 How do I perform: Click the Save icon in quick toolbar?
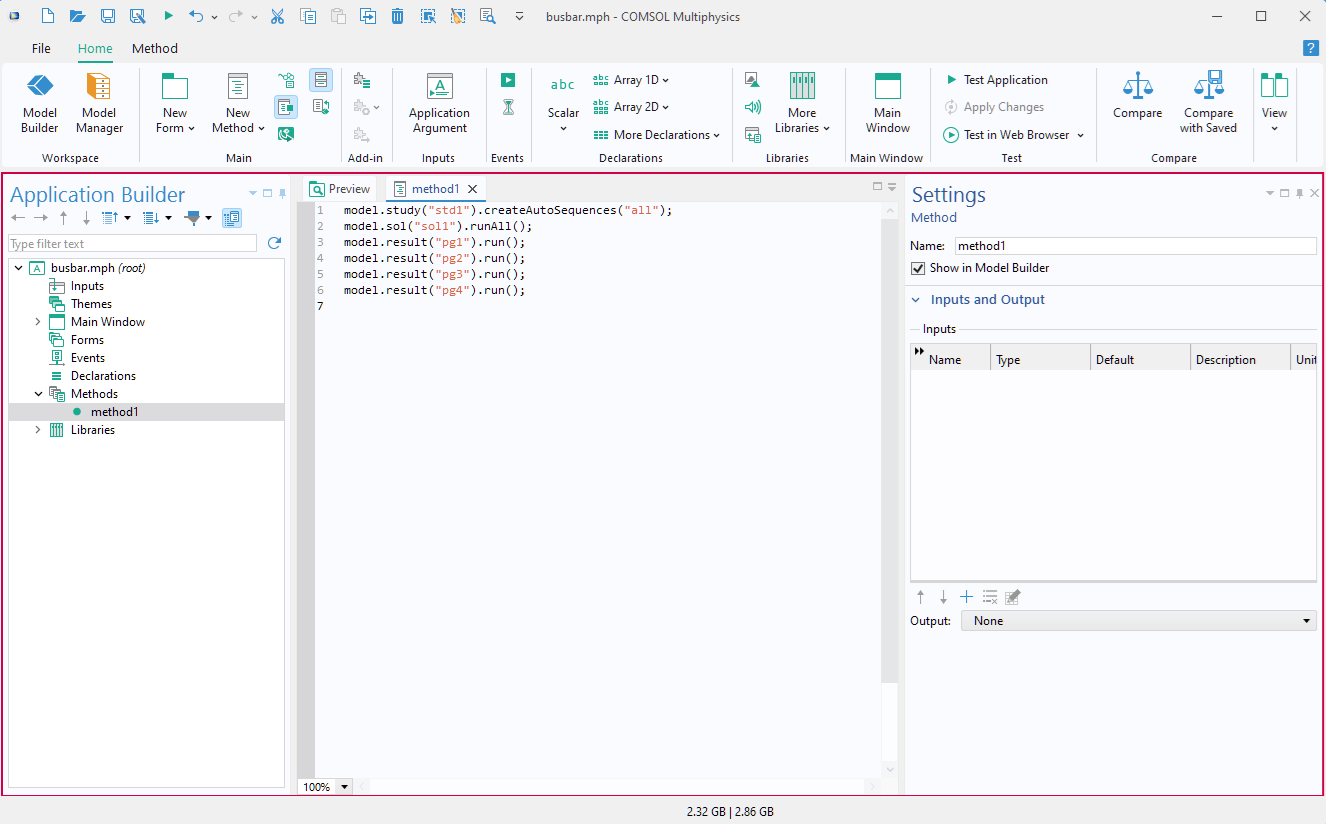pos(108,16)
